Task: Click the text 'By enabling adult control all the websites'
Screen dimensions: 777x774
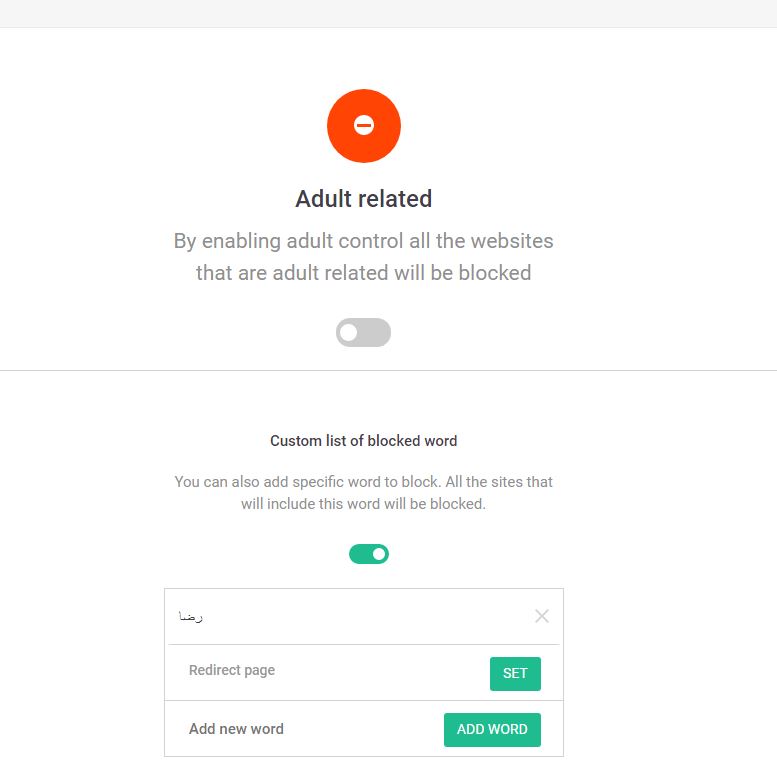Action: pos(363,241)
